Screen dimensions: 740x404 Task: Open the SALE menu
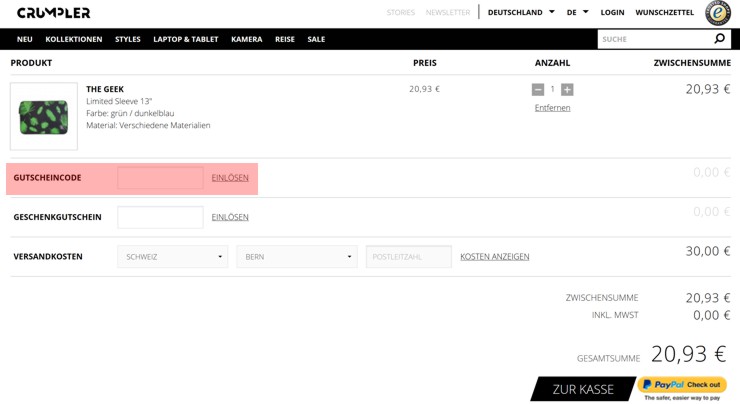pyautogui.click(x=316, y=39)
